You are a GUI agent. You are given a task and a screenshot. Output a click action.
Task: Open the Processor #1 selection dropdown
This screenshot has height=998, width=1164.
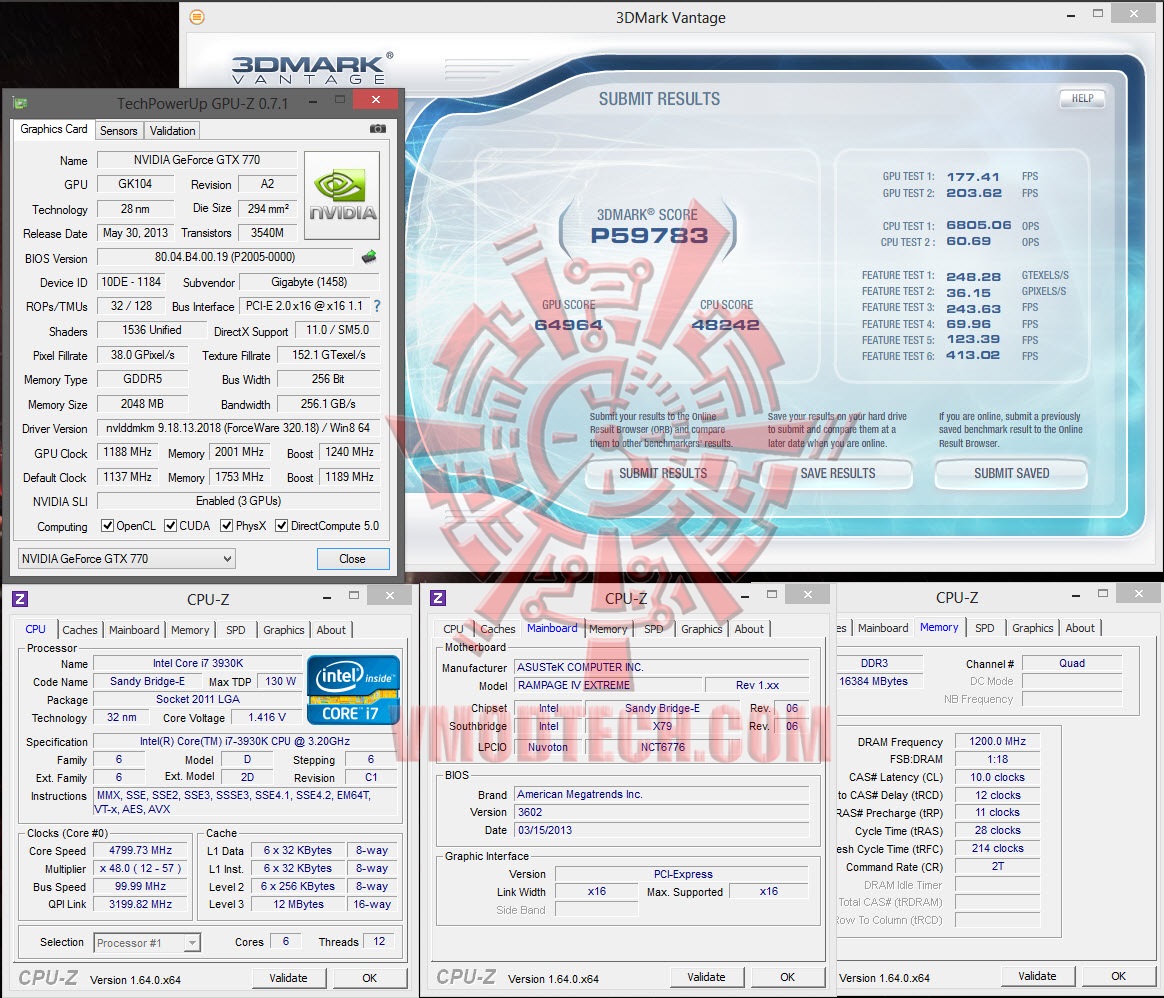click(147, 942)
